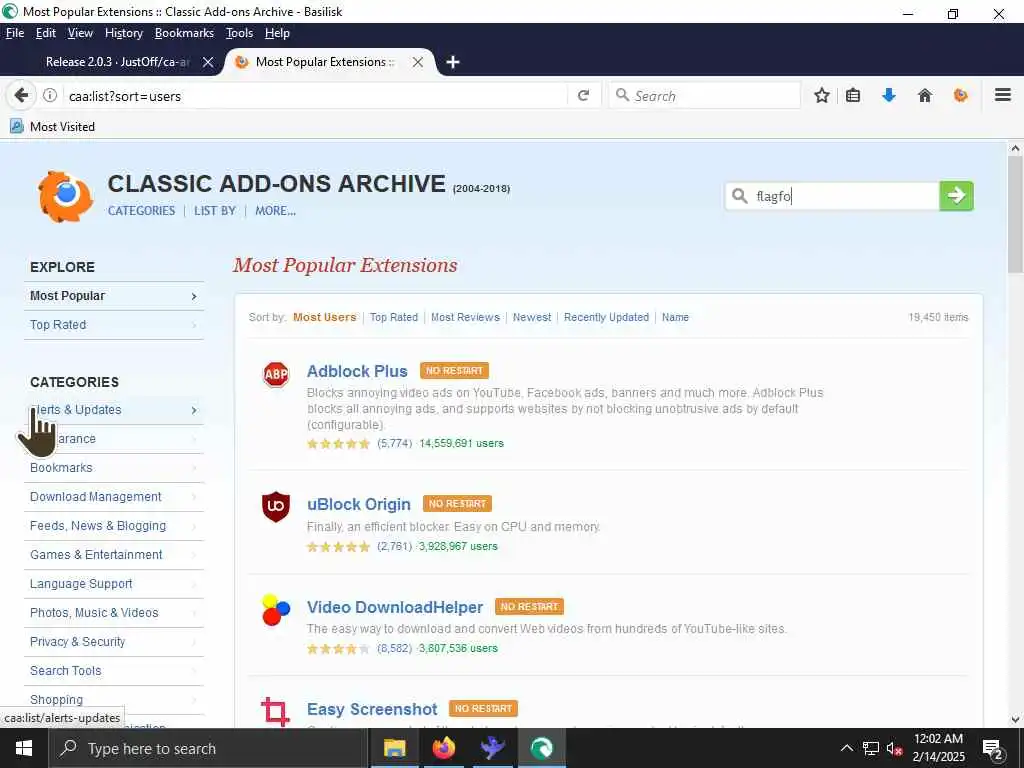The width and height of the screenshot is (1024, 768).
Task: Open the Bookmarks menu
Action: [184, 33]
